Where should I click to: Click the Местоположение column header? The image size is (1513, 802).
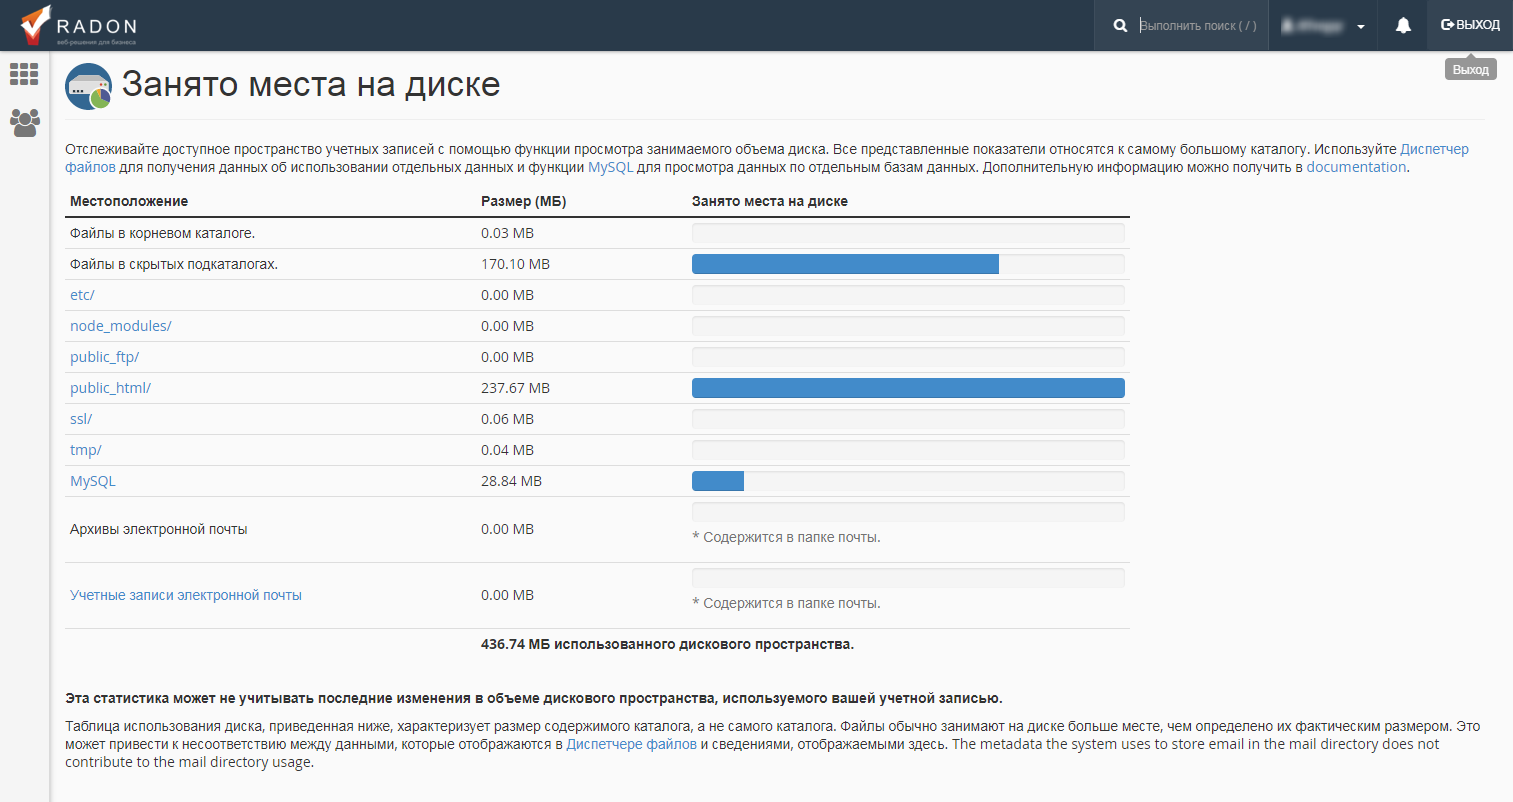(x=129, y=201)
